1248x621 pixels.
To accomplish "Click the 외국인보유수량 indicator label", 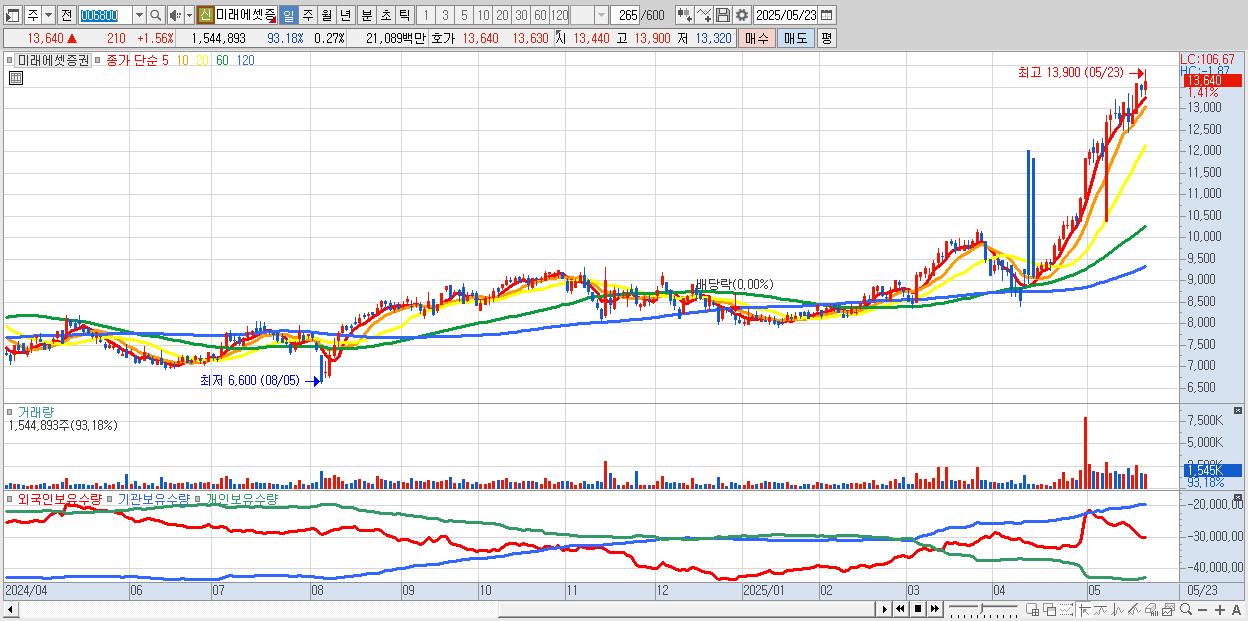I will pyautogui.click(x=60, y=498).
